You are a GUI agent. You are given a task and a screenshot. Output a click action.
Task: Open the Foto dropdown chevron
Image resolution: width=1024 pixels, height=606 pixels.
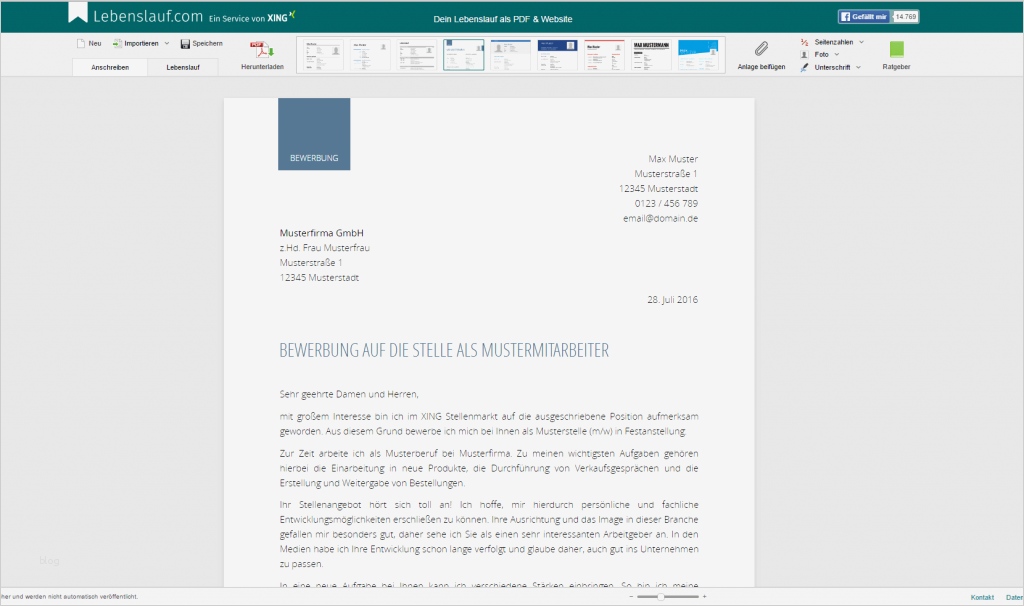(x=836, y=54)
